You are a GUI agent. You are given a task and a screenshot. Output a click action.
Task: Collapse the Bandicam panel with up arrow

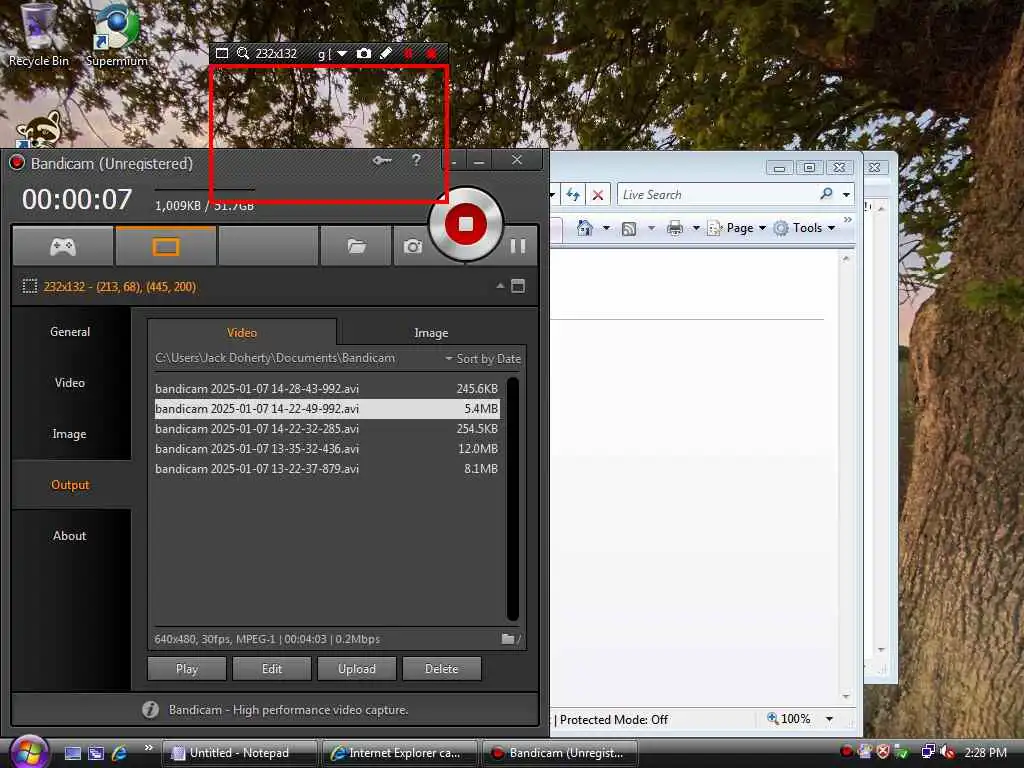tap(500, 285)
